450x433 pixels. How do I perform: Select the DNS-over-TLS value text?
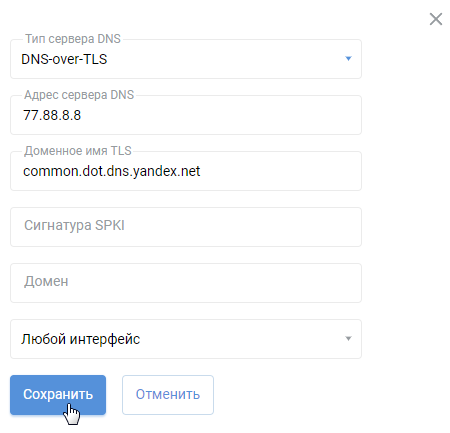click(64, 59)
